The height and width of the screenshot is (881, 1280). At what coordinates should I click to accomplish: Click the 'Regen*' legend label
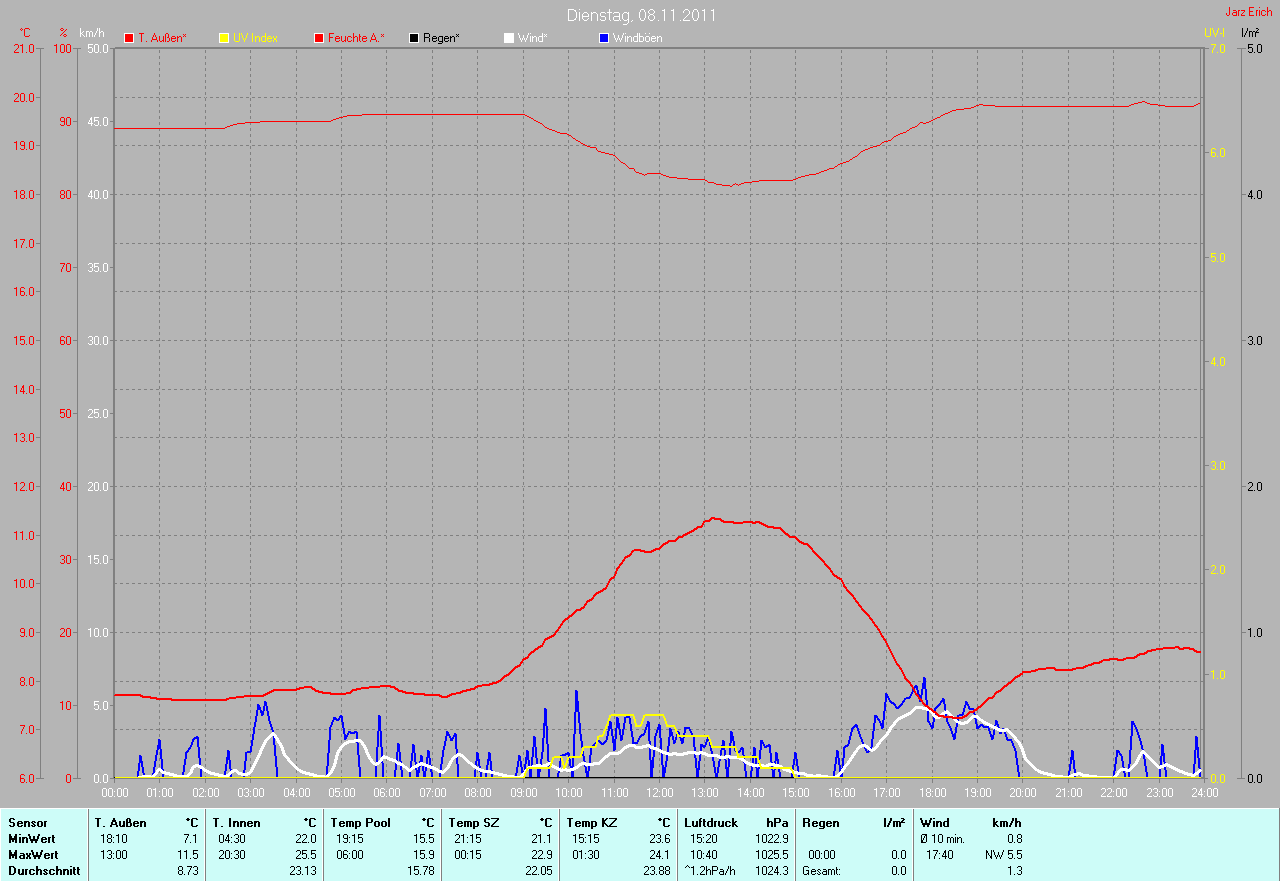(441, 38)
